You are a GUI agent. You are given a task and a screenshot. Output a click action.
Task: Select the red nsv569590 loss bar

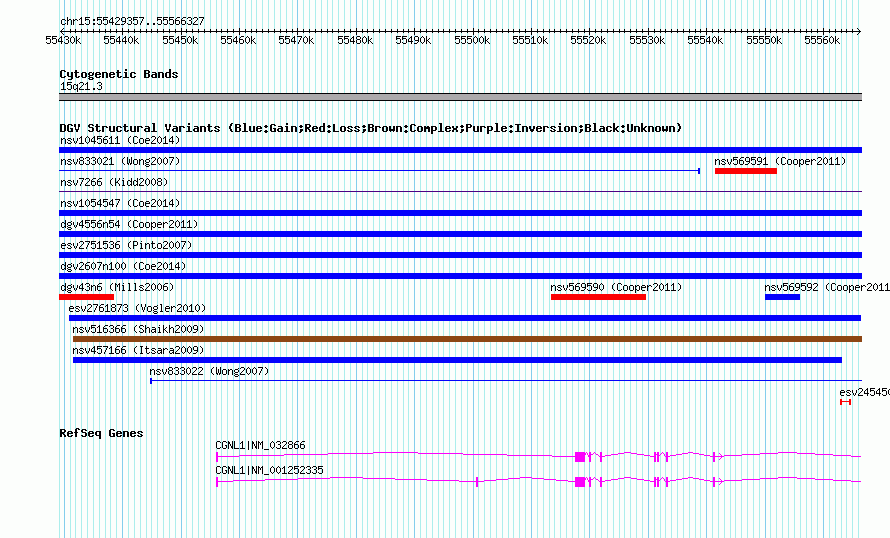pos(598,297)
